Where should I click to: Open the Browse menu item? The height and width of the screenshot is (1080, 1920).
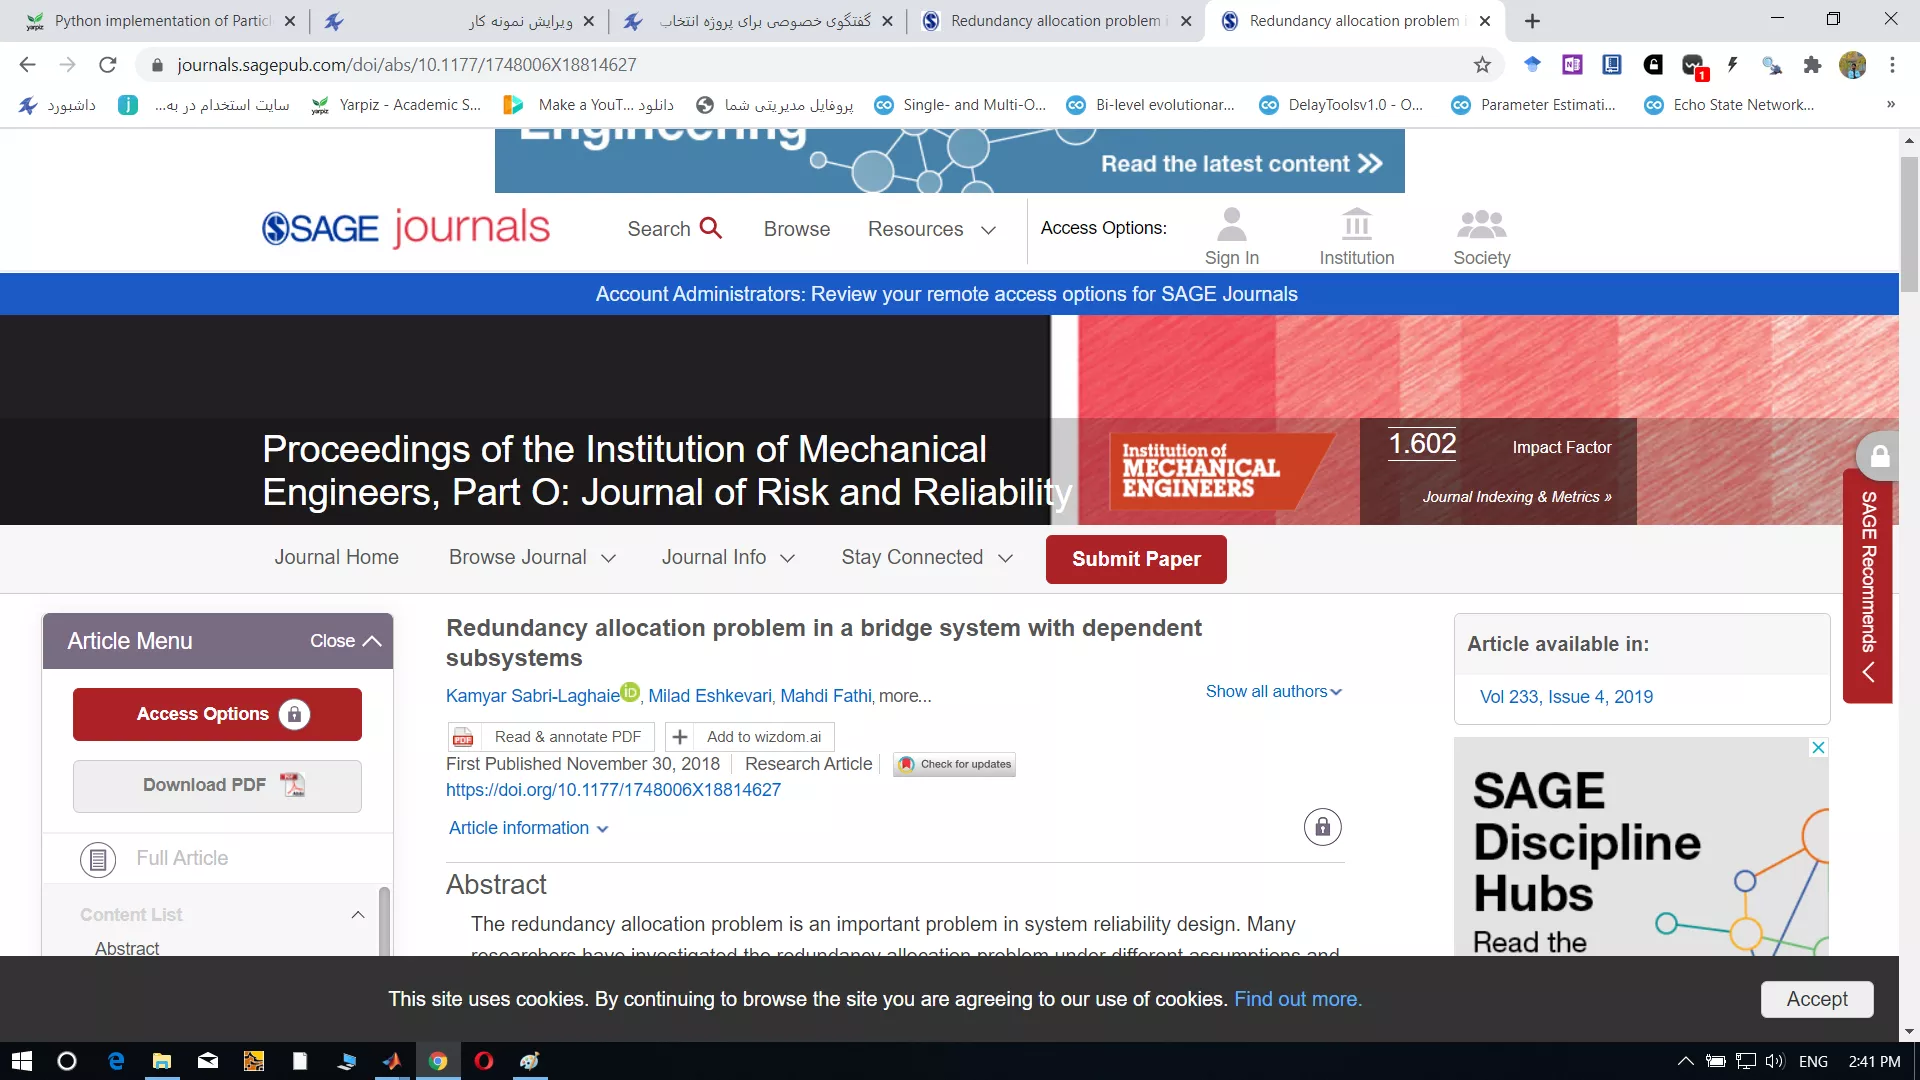pyautogui.click(x=797, y=229)
